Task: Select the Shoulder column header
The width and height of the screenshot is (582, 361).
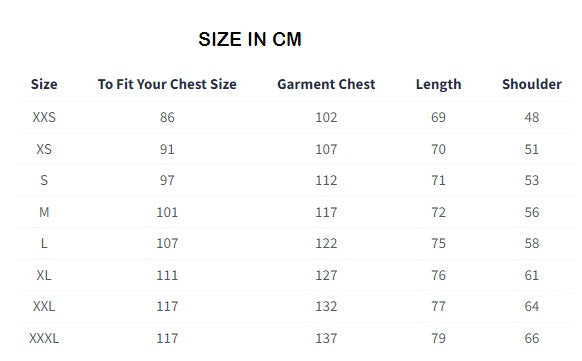Action: point(532,84)
